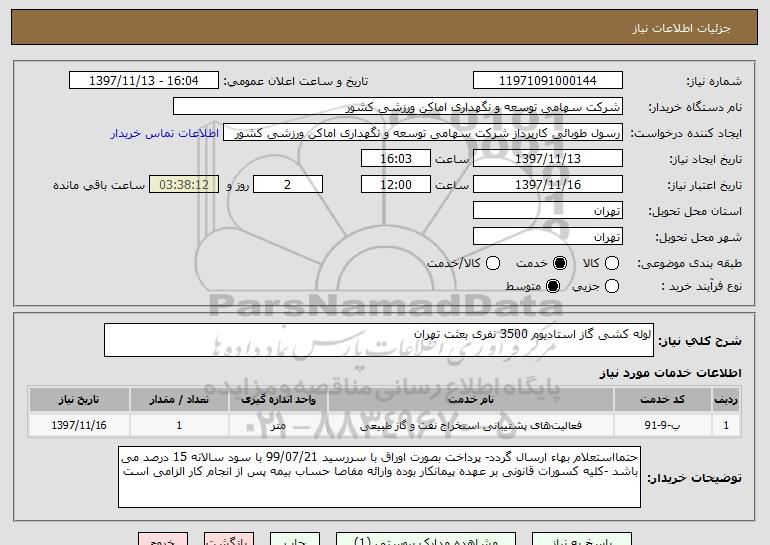Click the creation time field 16:03

396,159
